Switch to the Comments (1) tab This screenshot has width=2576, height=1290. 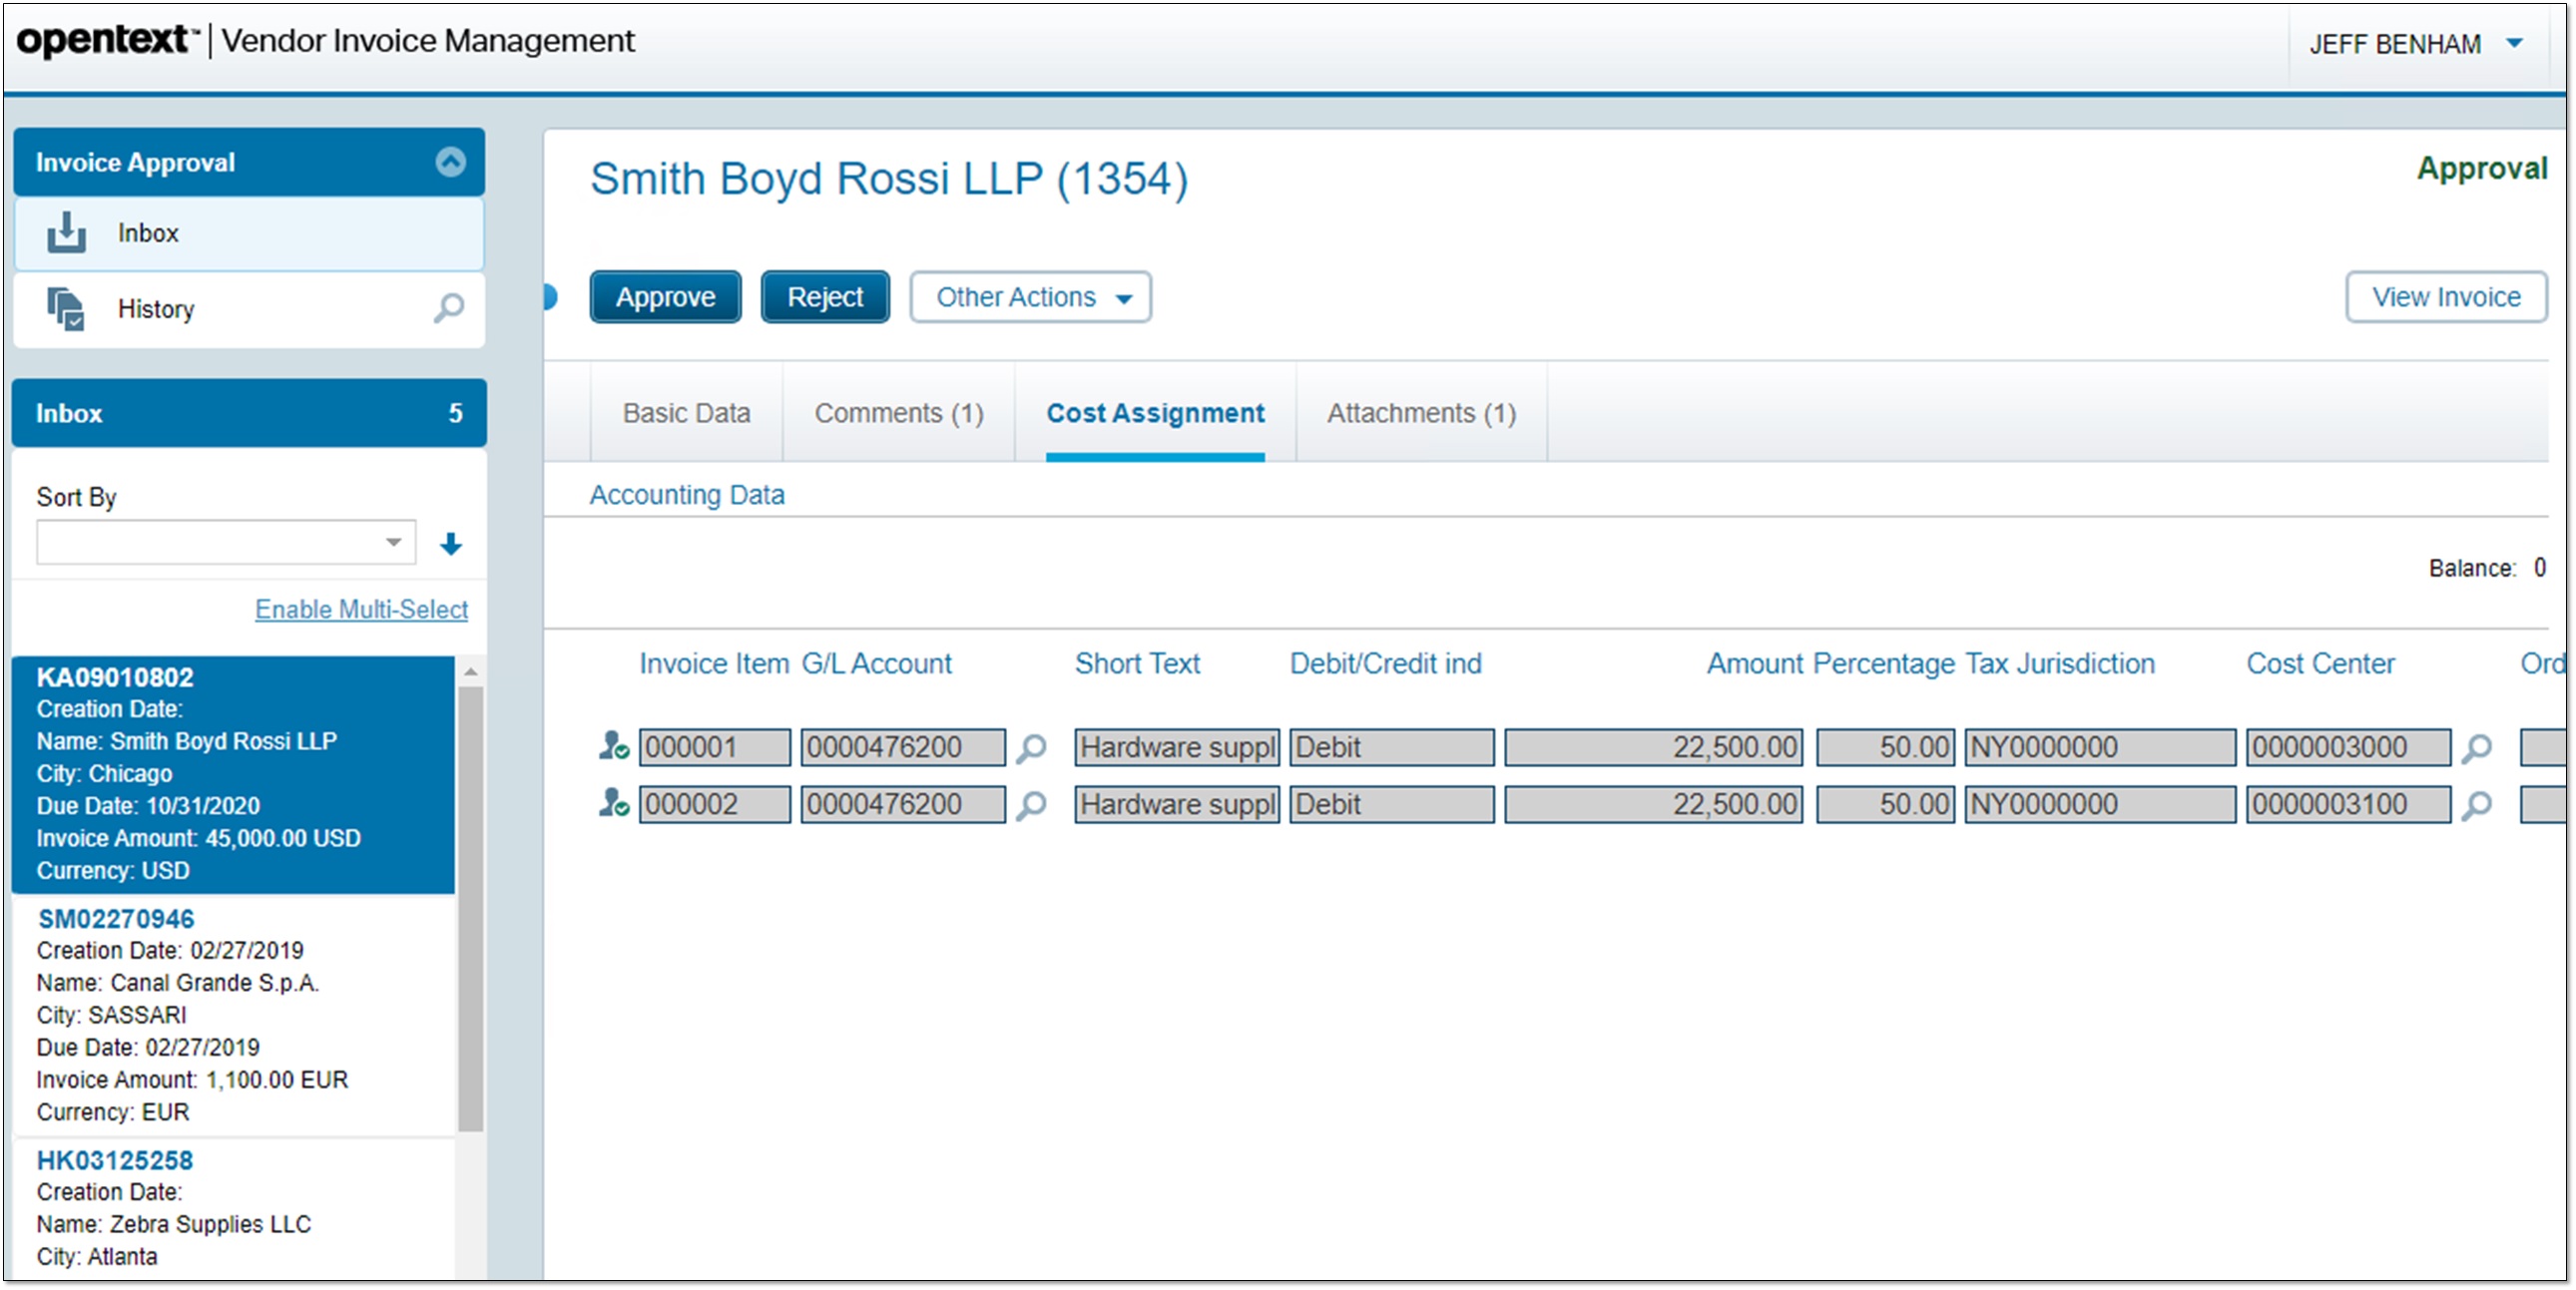pos(899,413)
